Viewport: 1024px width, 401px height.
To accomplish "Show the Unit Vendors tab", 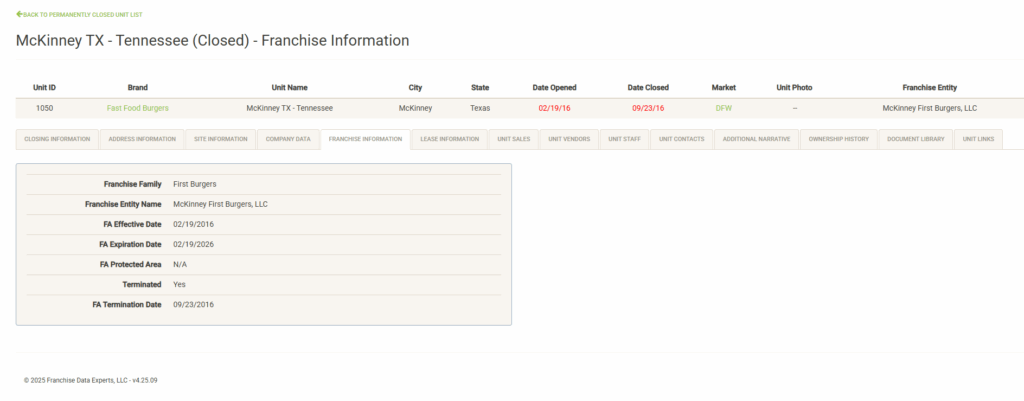I will 569,139.
